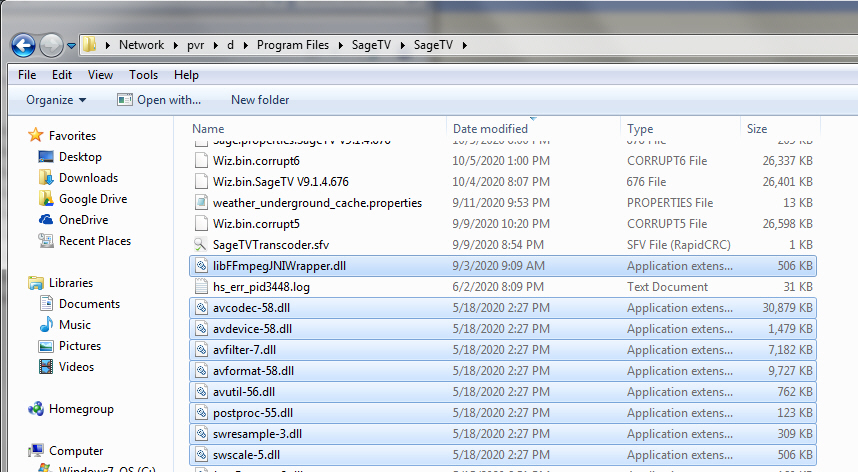858x472 pixels.
Task: Click the libFFmpegJNIWrapper.dll file icon
Action: (201, 266)
